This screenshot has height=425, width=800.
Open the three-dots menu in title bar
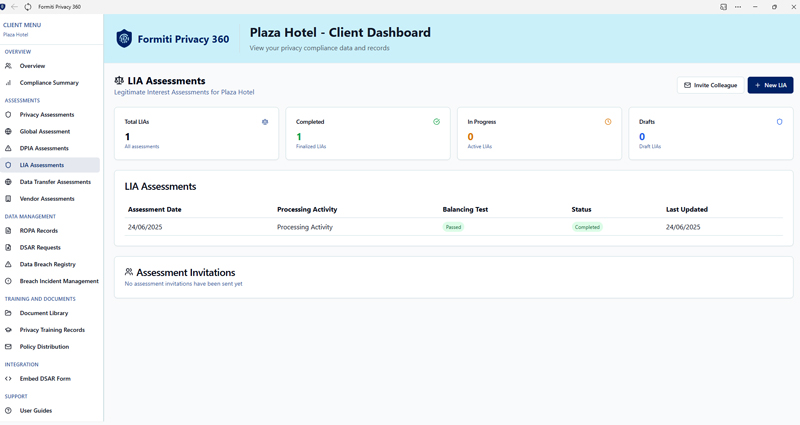[739, 7]
